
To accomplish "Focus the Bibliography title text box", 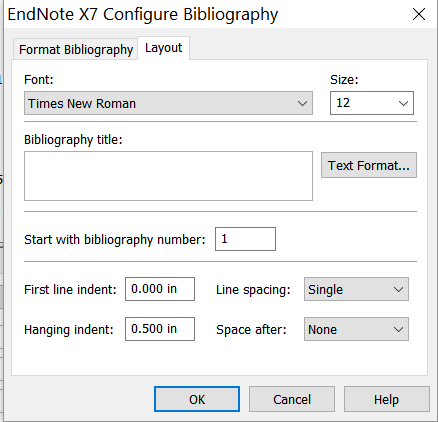I will click(x=168, y=176).
